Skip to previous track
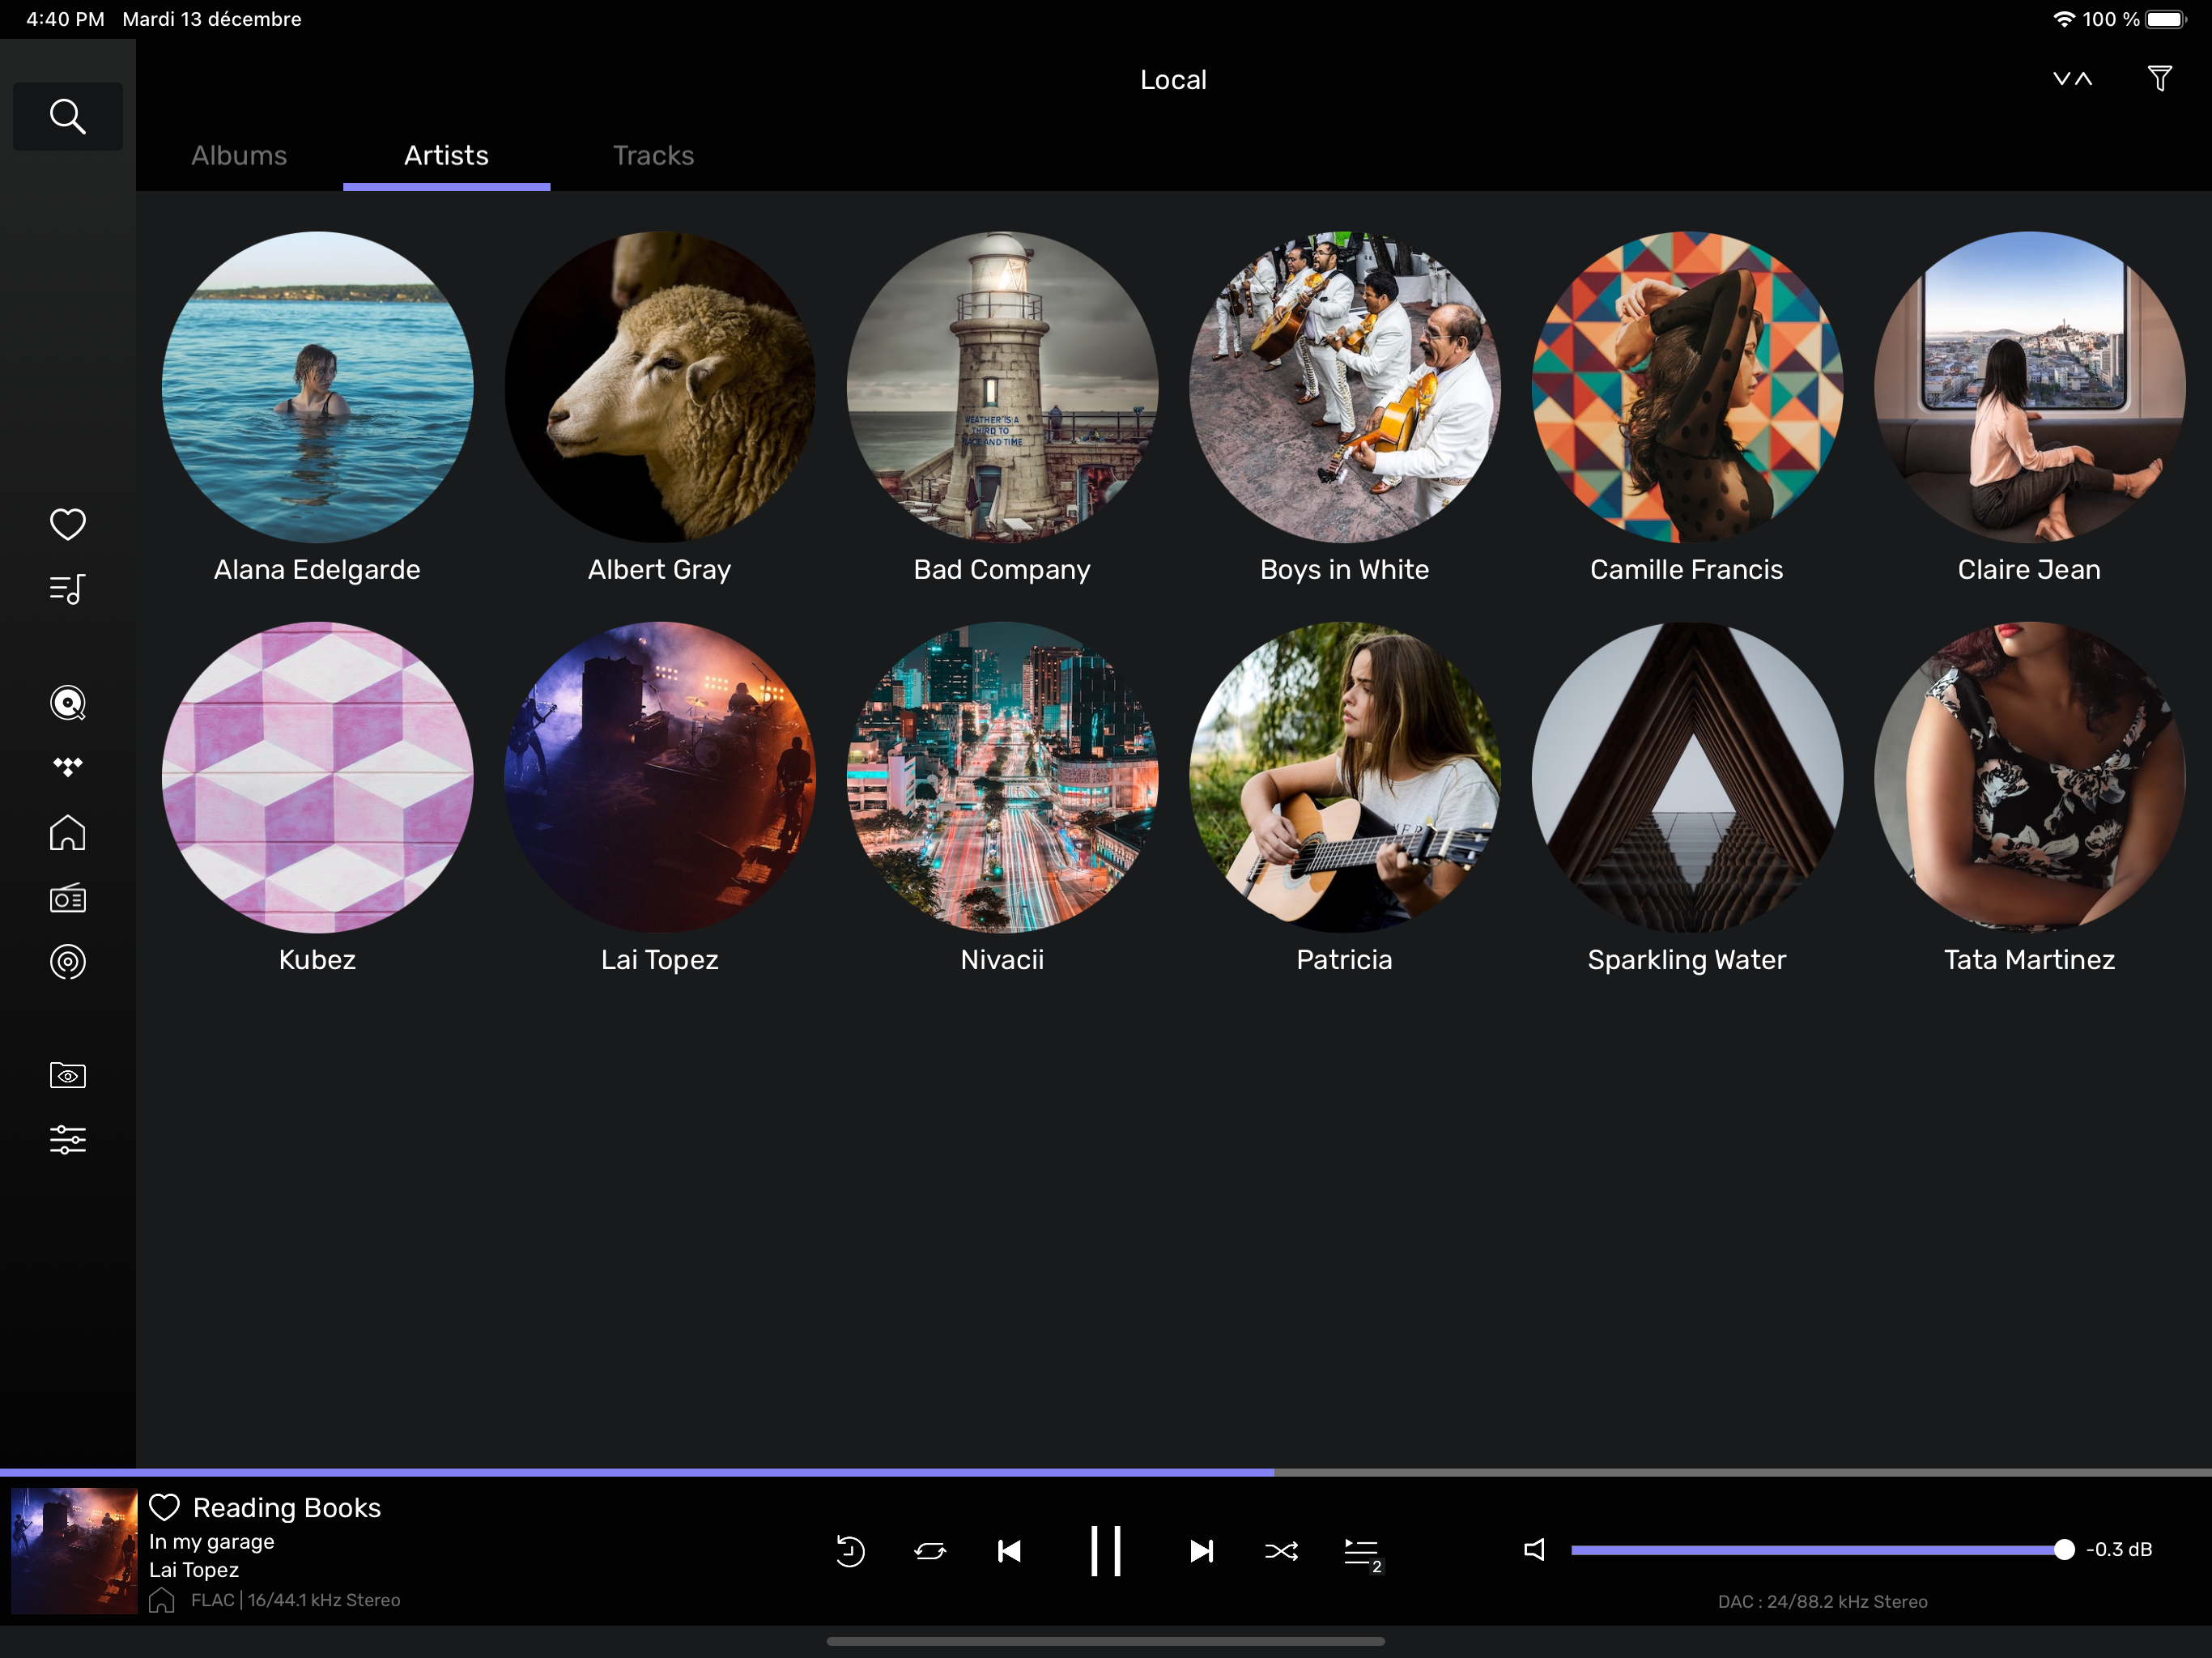2212x1658 pixels. (x=1009, y=1551)
